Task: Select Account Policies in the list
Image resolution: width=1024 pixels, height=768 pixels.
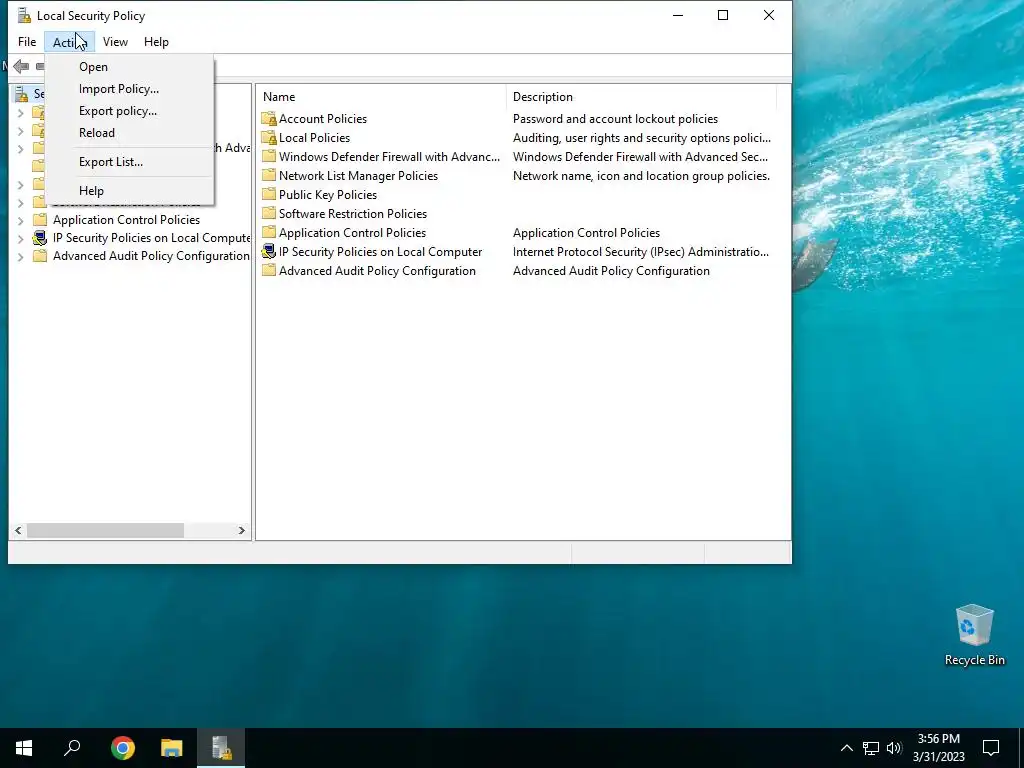Action: [323, 119]
